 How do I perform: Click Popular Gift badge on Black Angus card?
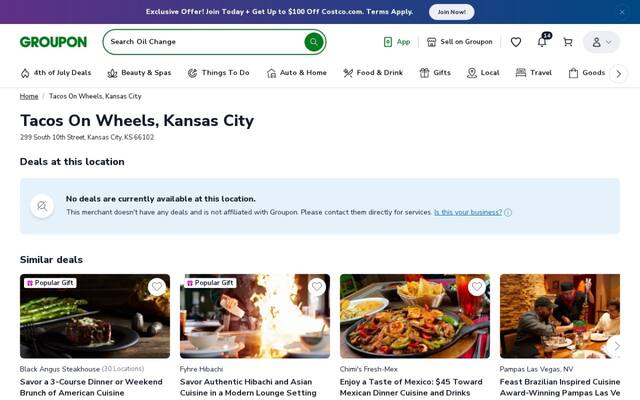(50, 283)
